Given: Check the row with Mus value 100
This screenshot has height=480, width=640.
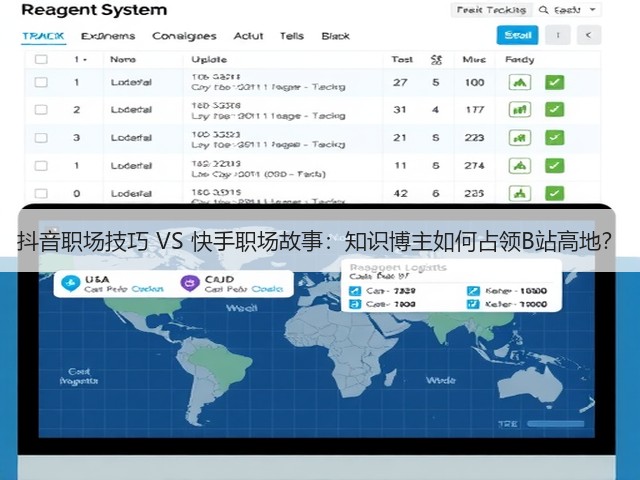Looking at the screenshot, I should [x=41, y=82].
